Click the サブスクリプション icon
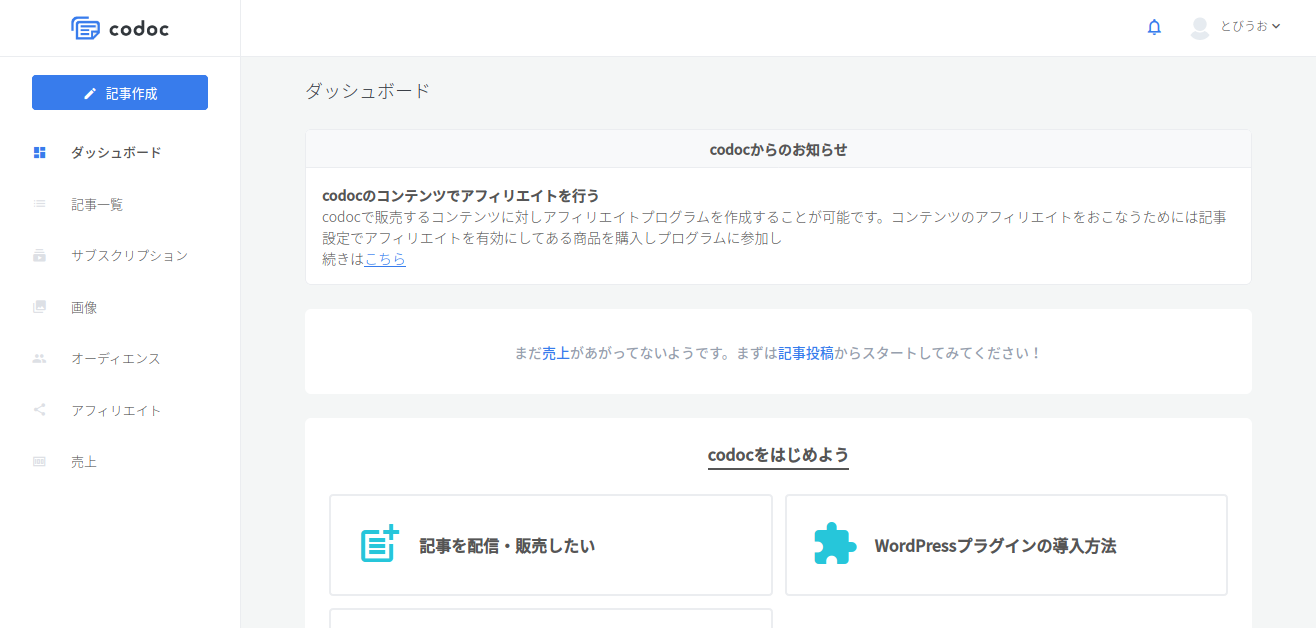Screen dimensions: 1316x628 tap(40, 256)
